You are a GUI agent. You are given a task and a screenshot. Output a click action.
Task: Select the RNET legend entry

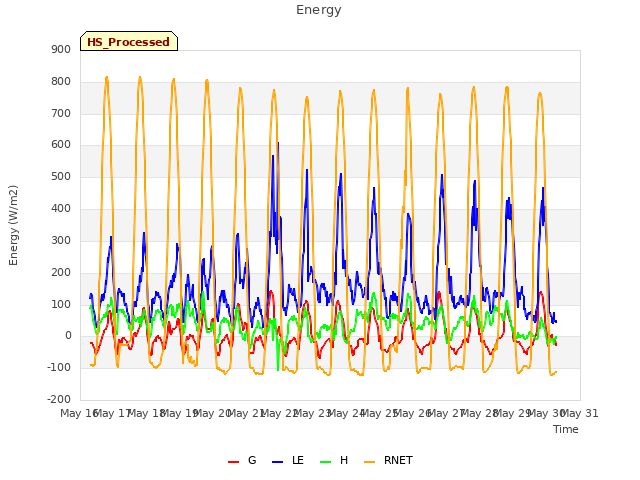coord(398,460)
